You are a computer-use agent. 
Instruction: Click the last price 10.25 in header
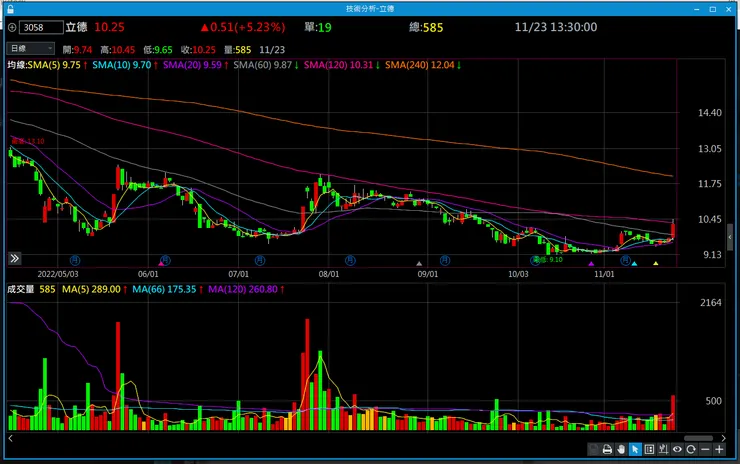109,27
